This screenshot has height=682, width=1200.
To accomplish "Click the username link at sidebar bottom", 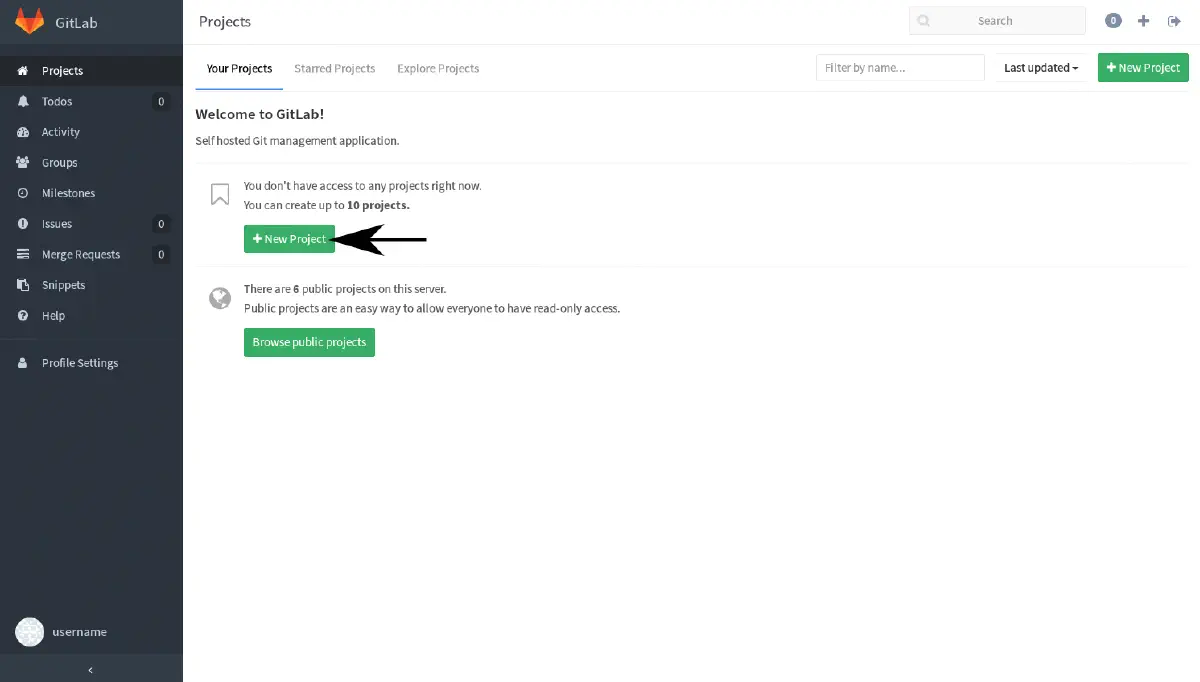I will [x=79, y=632].
